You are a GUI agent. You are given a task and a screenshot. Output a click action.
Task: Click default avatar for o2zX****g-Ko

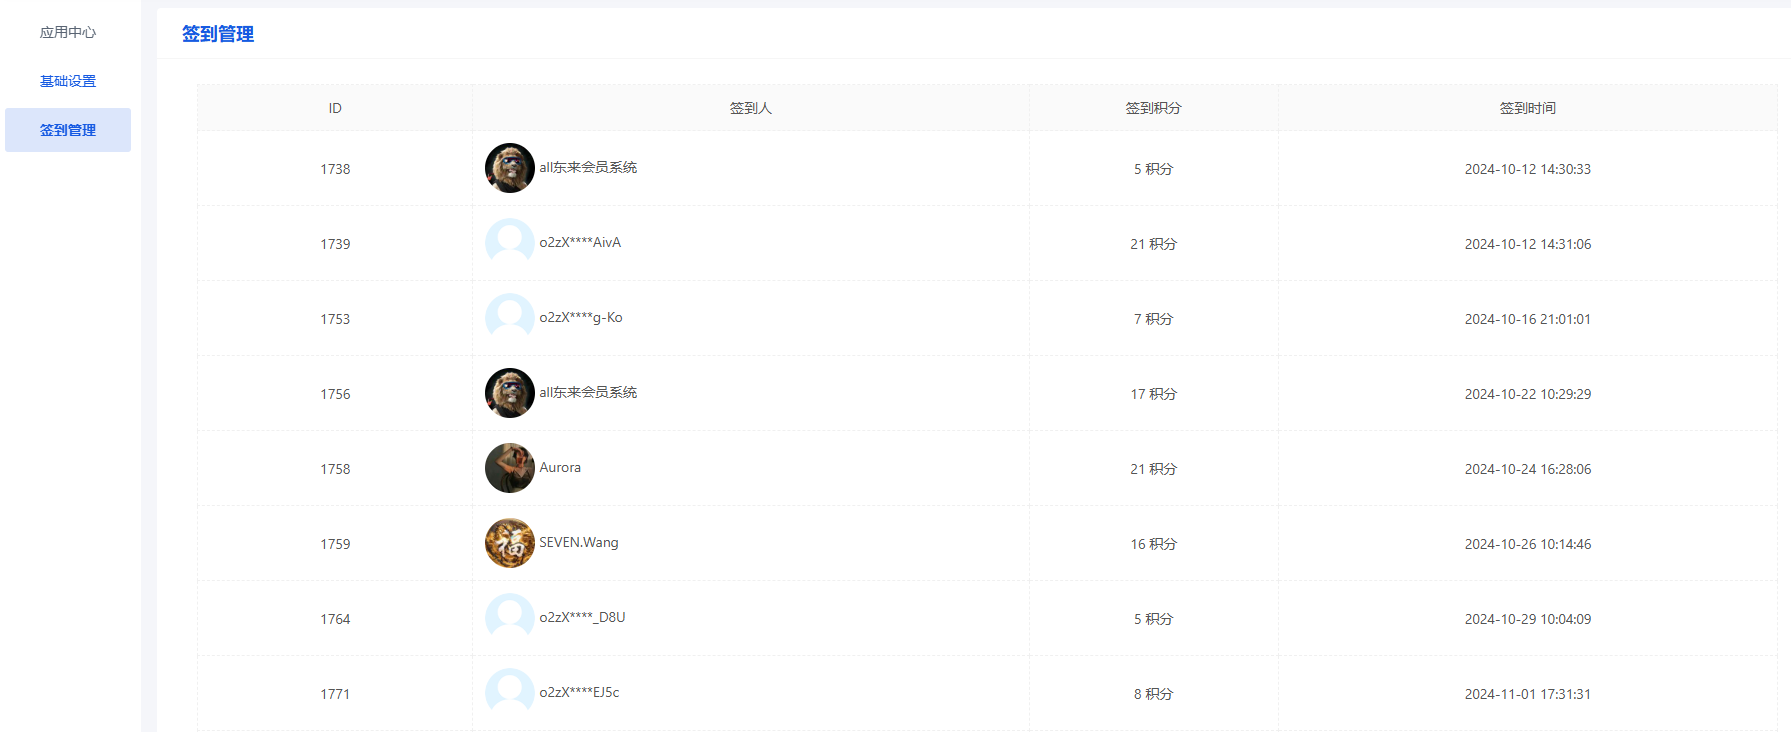click(x=509, y=318)
